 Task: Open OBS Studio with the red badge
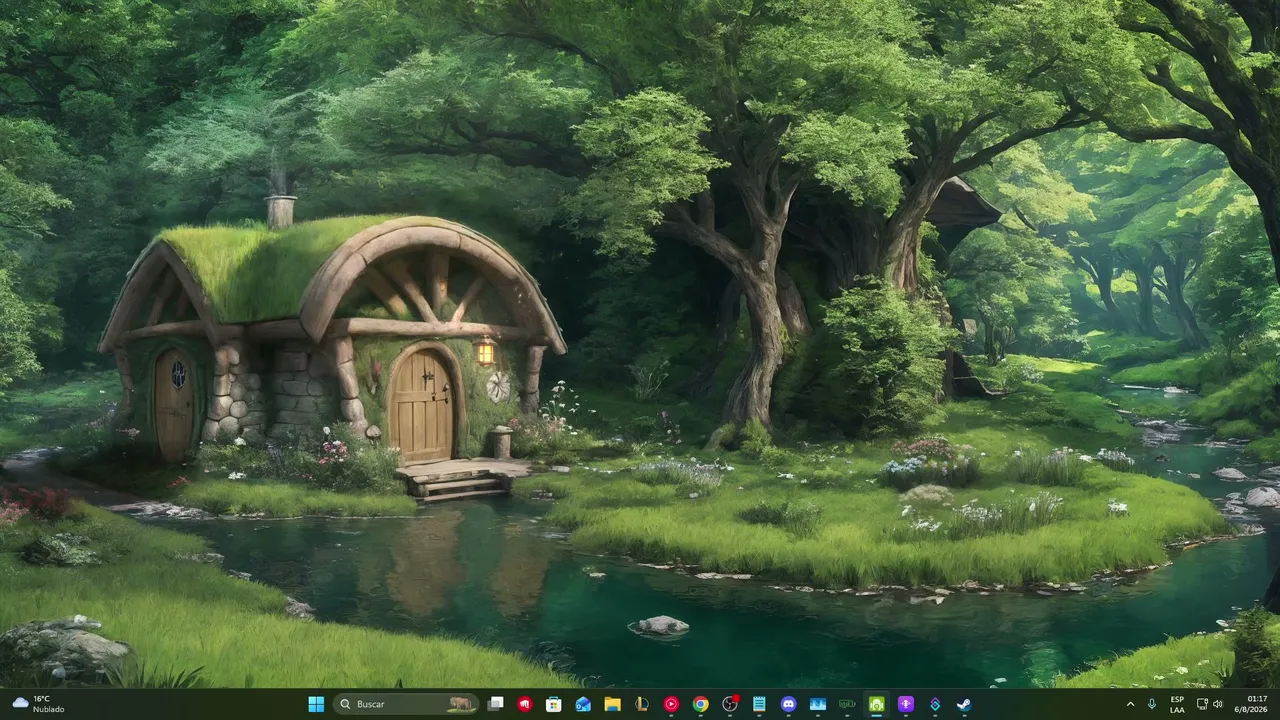(x=730, y=704)
